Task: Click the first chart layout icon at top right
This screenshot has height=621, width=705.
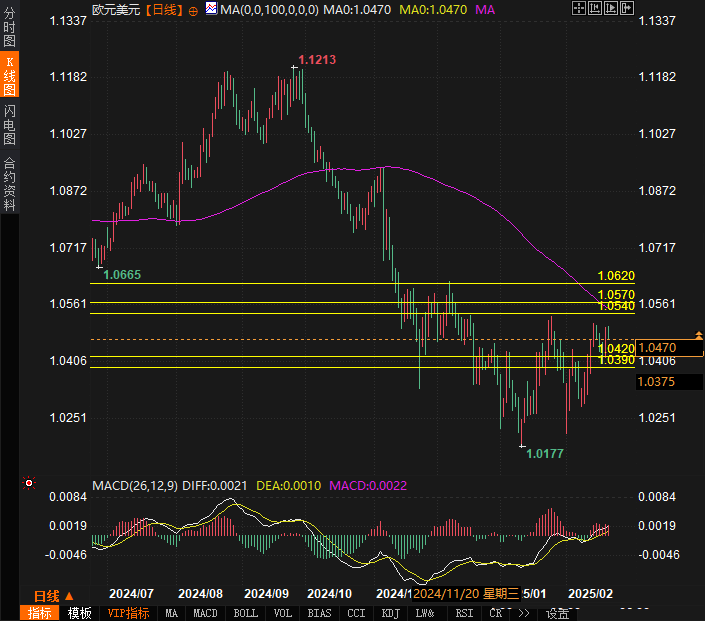Action: pos(578,9)
